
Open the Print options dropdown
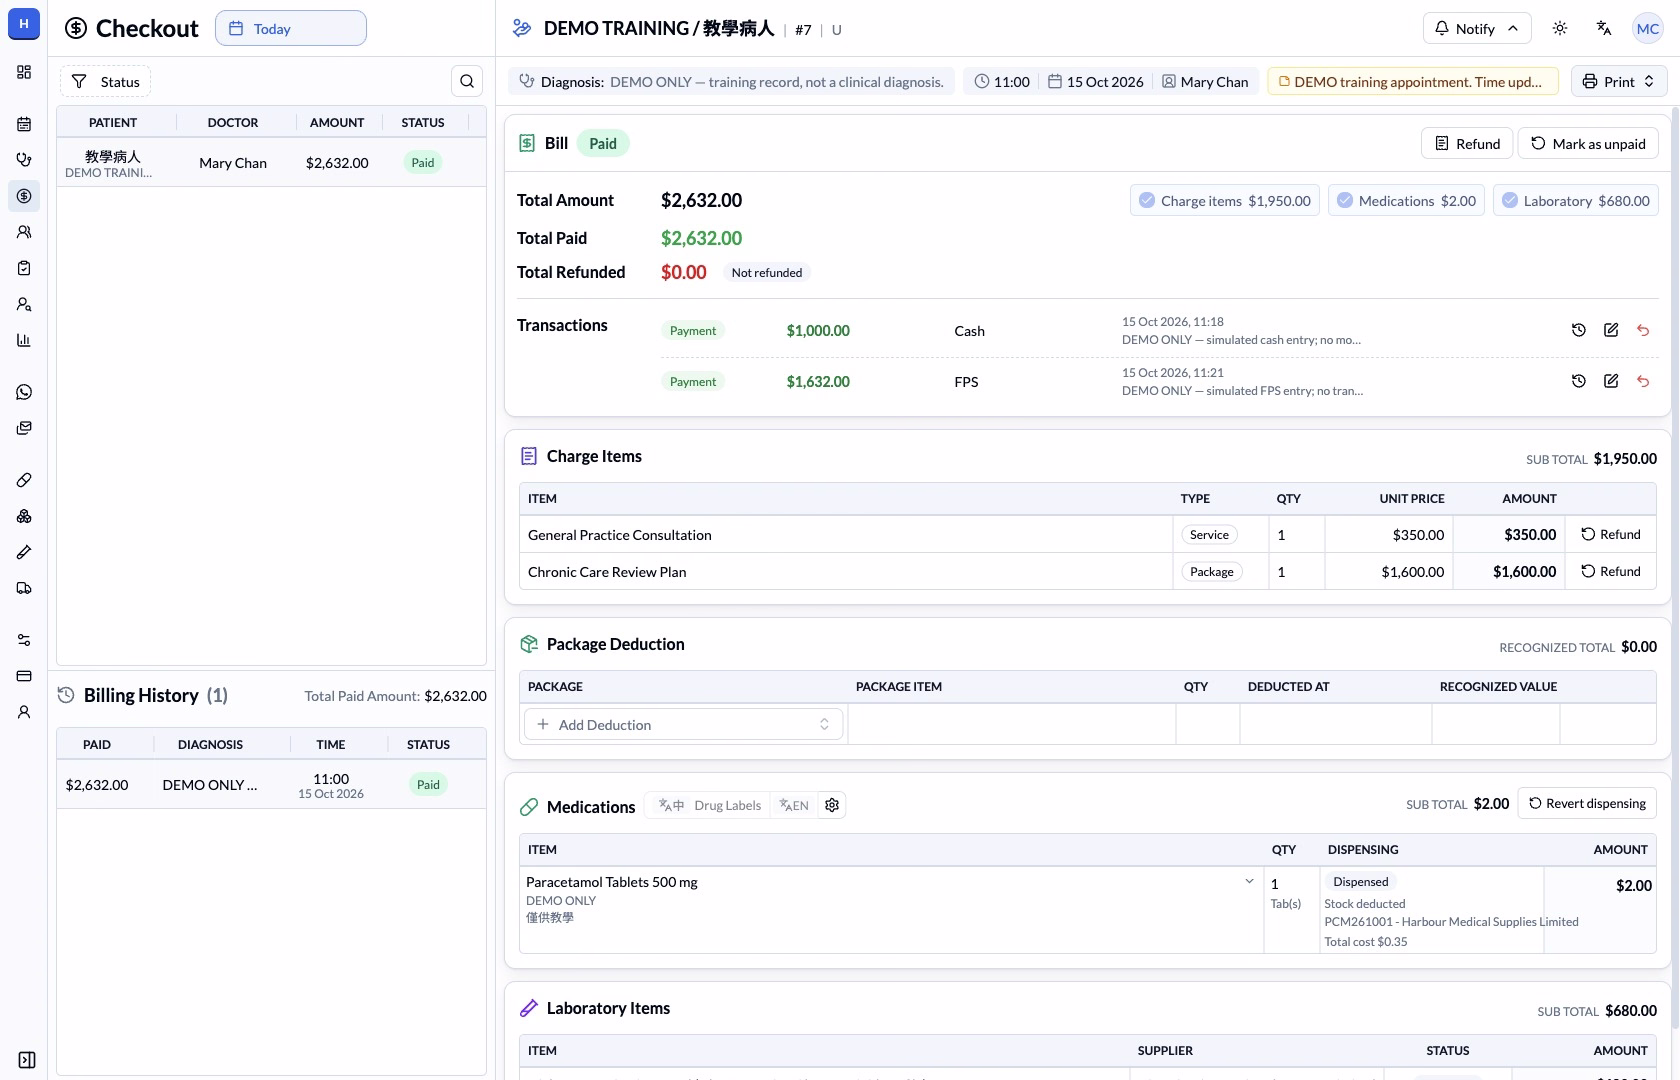point(1619,81)
